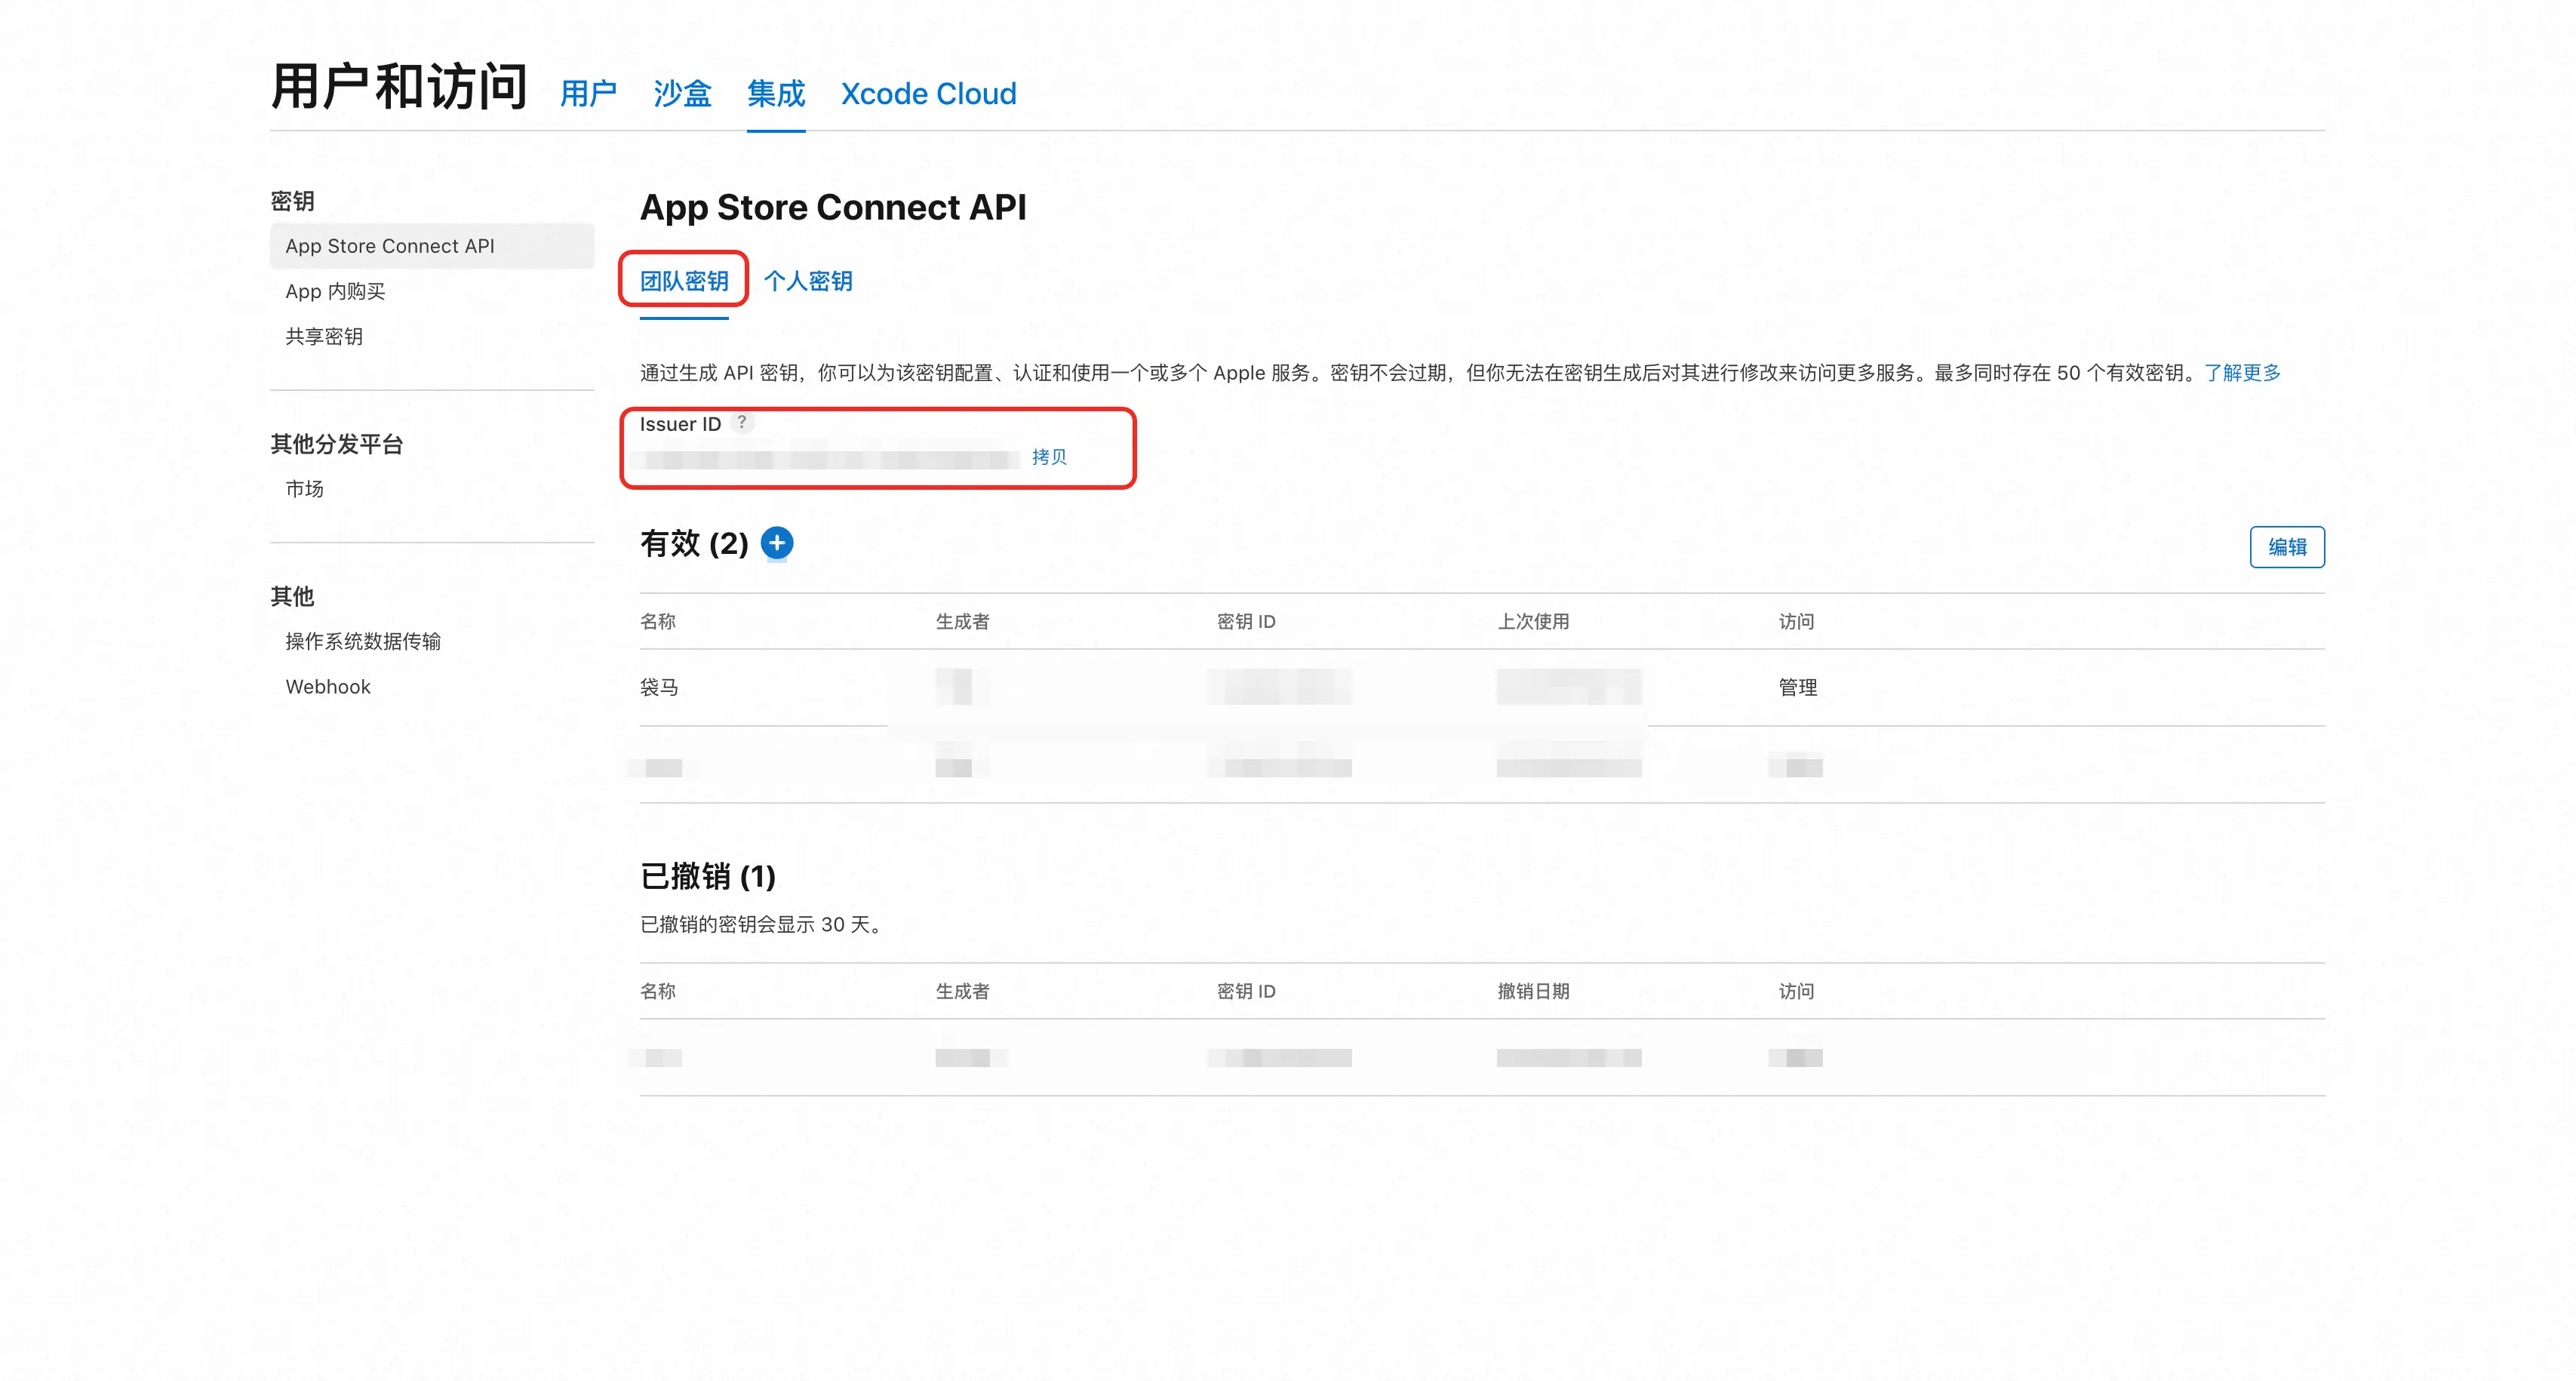
Task: Click the 了解更多 link
Action: 2242,373
